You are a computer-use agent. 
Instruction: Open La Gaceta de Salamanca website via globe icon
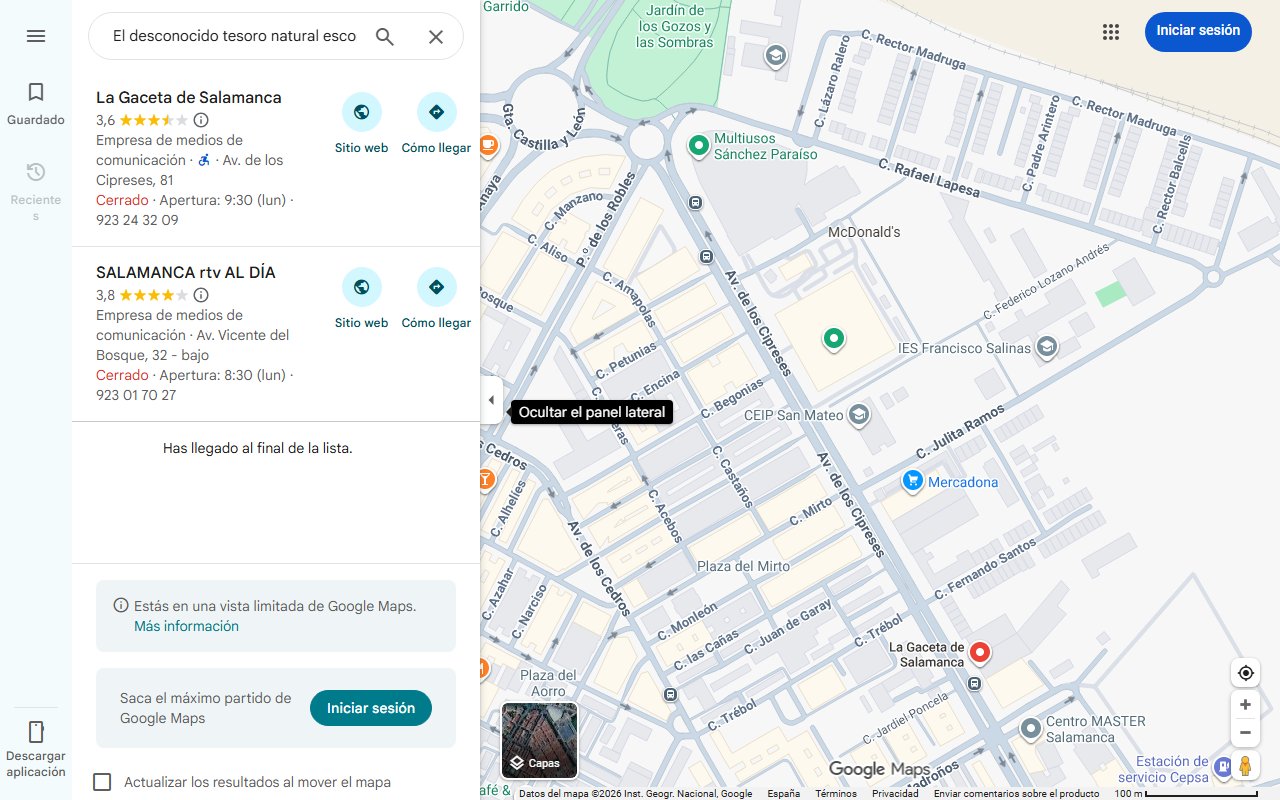[x=361, y=112]
